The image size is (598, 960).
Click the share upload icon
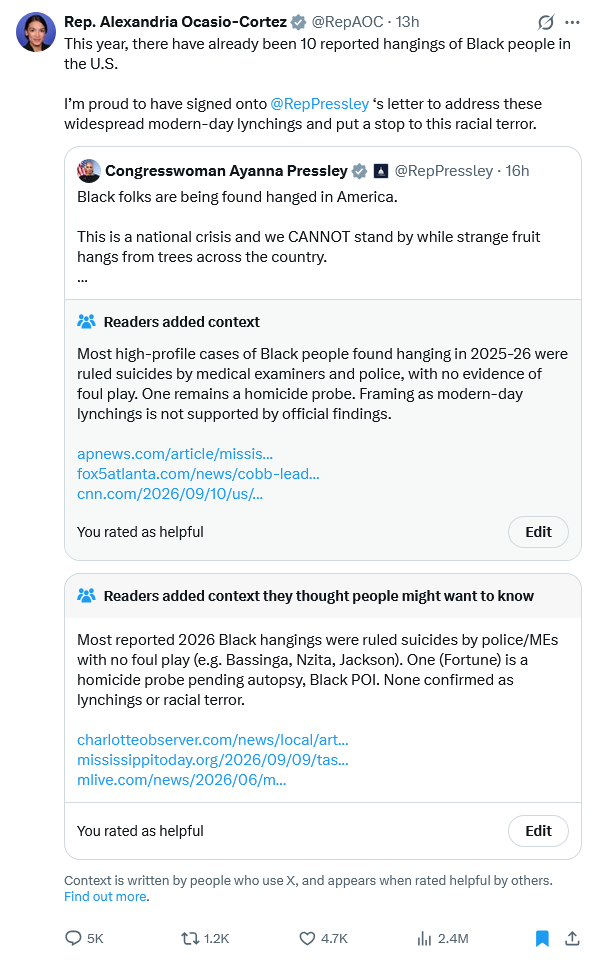572,938
